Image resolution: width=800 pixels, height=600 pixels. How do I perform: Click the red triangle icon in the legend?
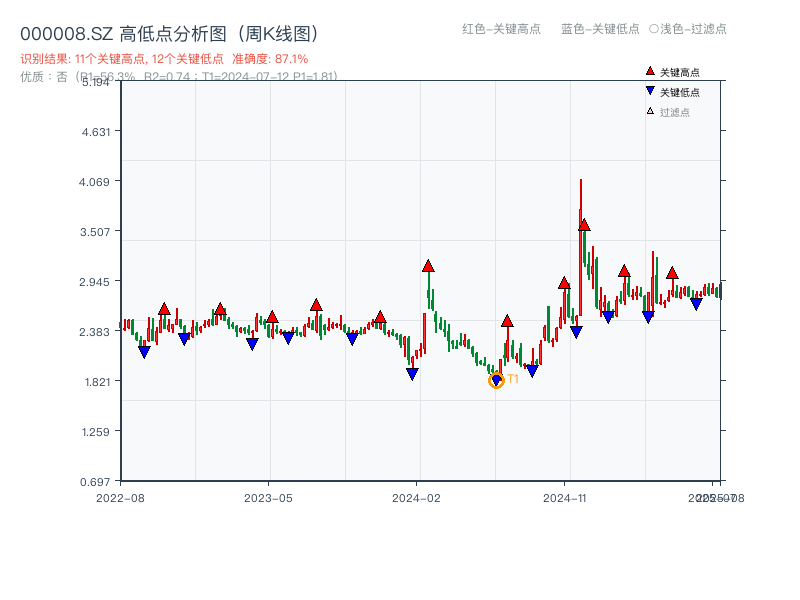[650, 72]
